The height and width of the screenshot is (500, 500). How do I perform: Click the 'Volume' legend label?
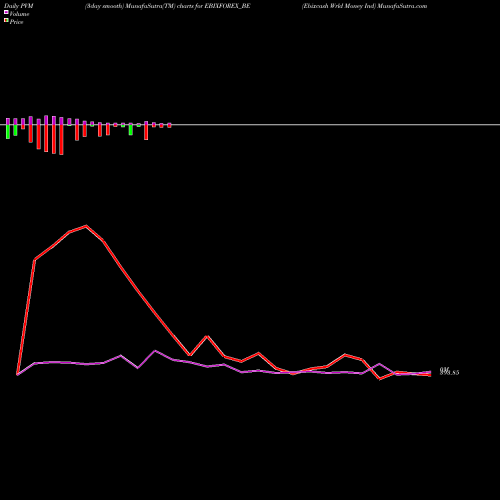click(x=19, y=14)
